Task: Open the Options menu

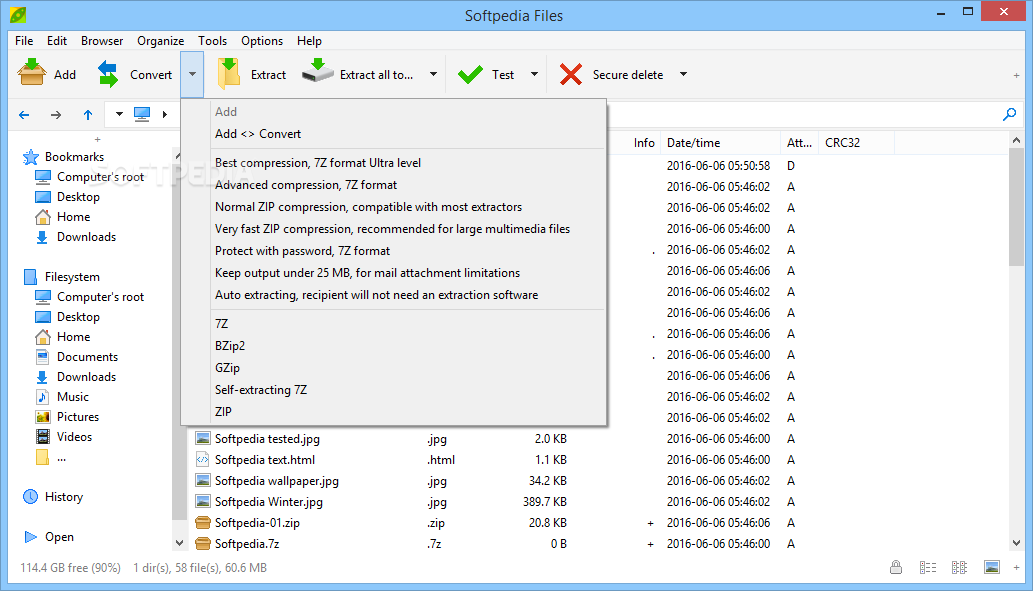Action: (x=262, y=41)
